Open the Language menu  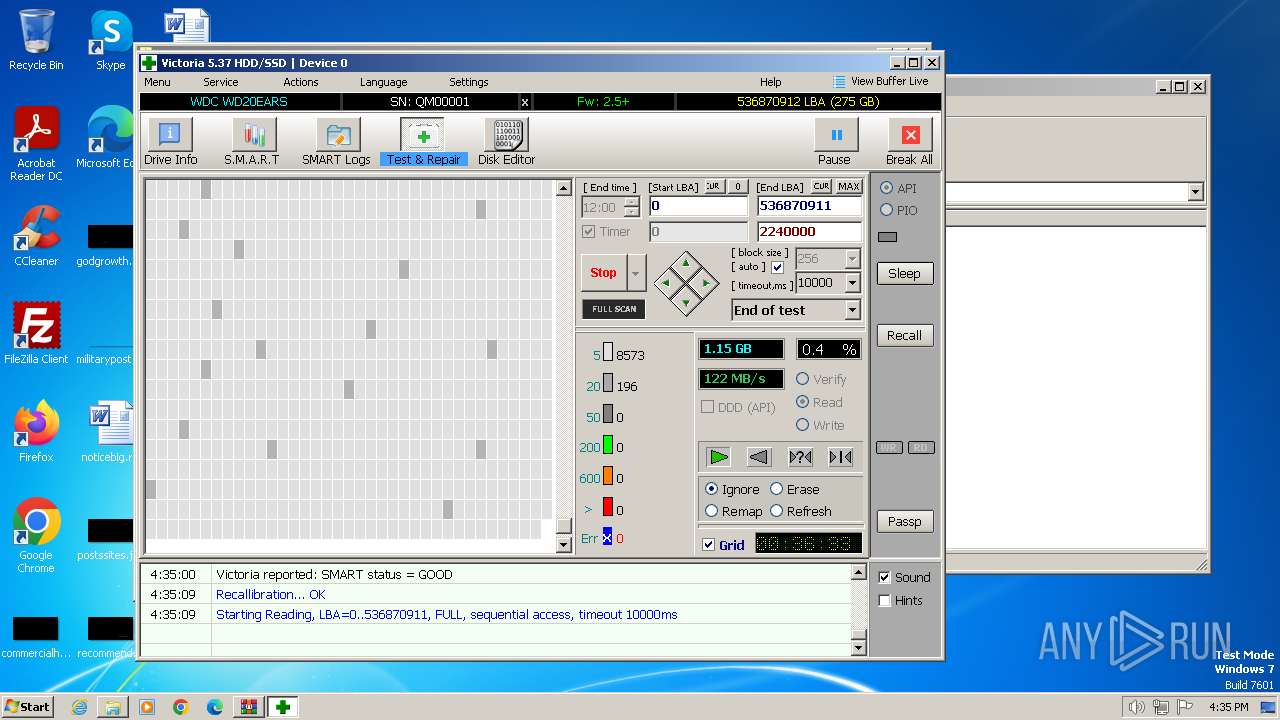pos(384,82)
